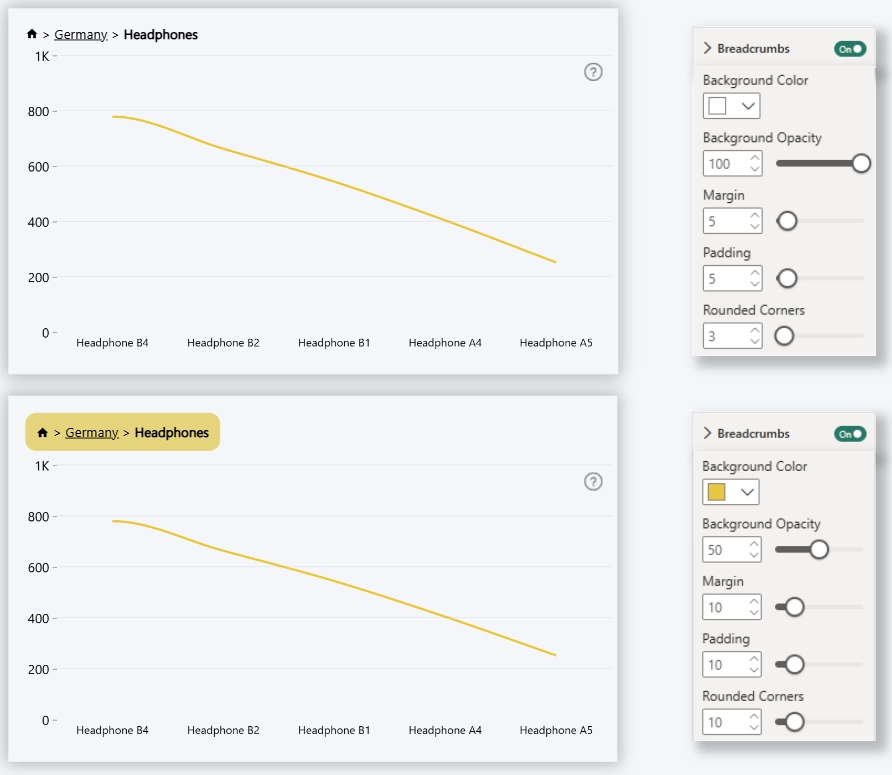Screen dimensions: 892x775
Task: Turn off Breadcrumbs toggle in upper panel
Action: (x=850, y=49)
